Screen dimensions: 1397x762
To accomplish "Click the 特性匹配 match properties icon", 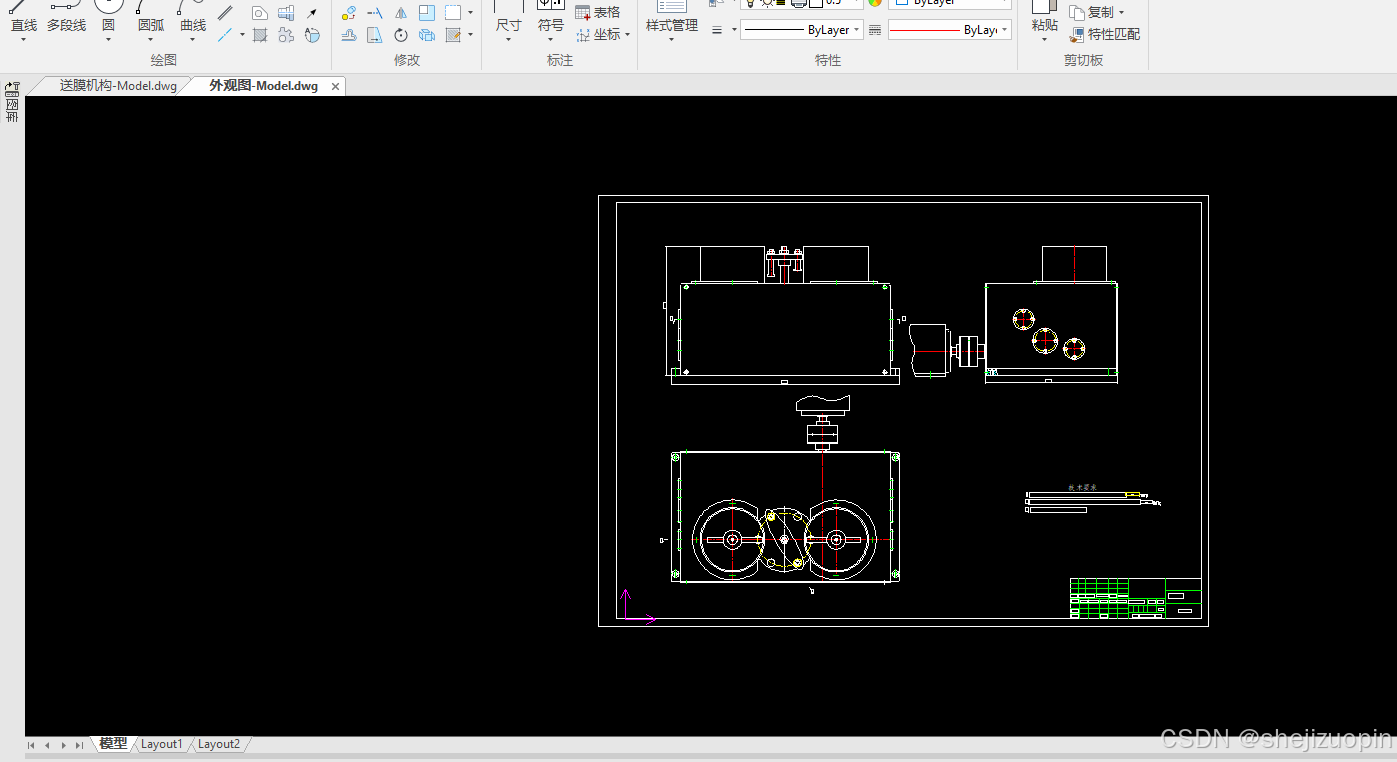I will 1077,35.
